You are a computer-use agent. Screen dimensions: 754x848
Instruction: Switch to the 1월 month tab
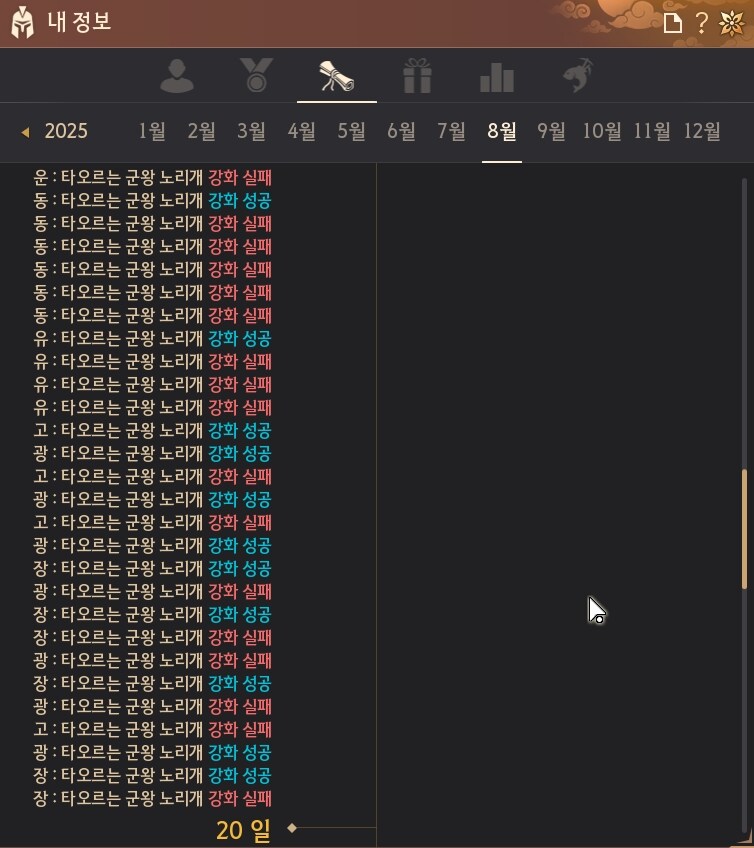coord(152,131)
